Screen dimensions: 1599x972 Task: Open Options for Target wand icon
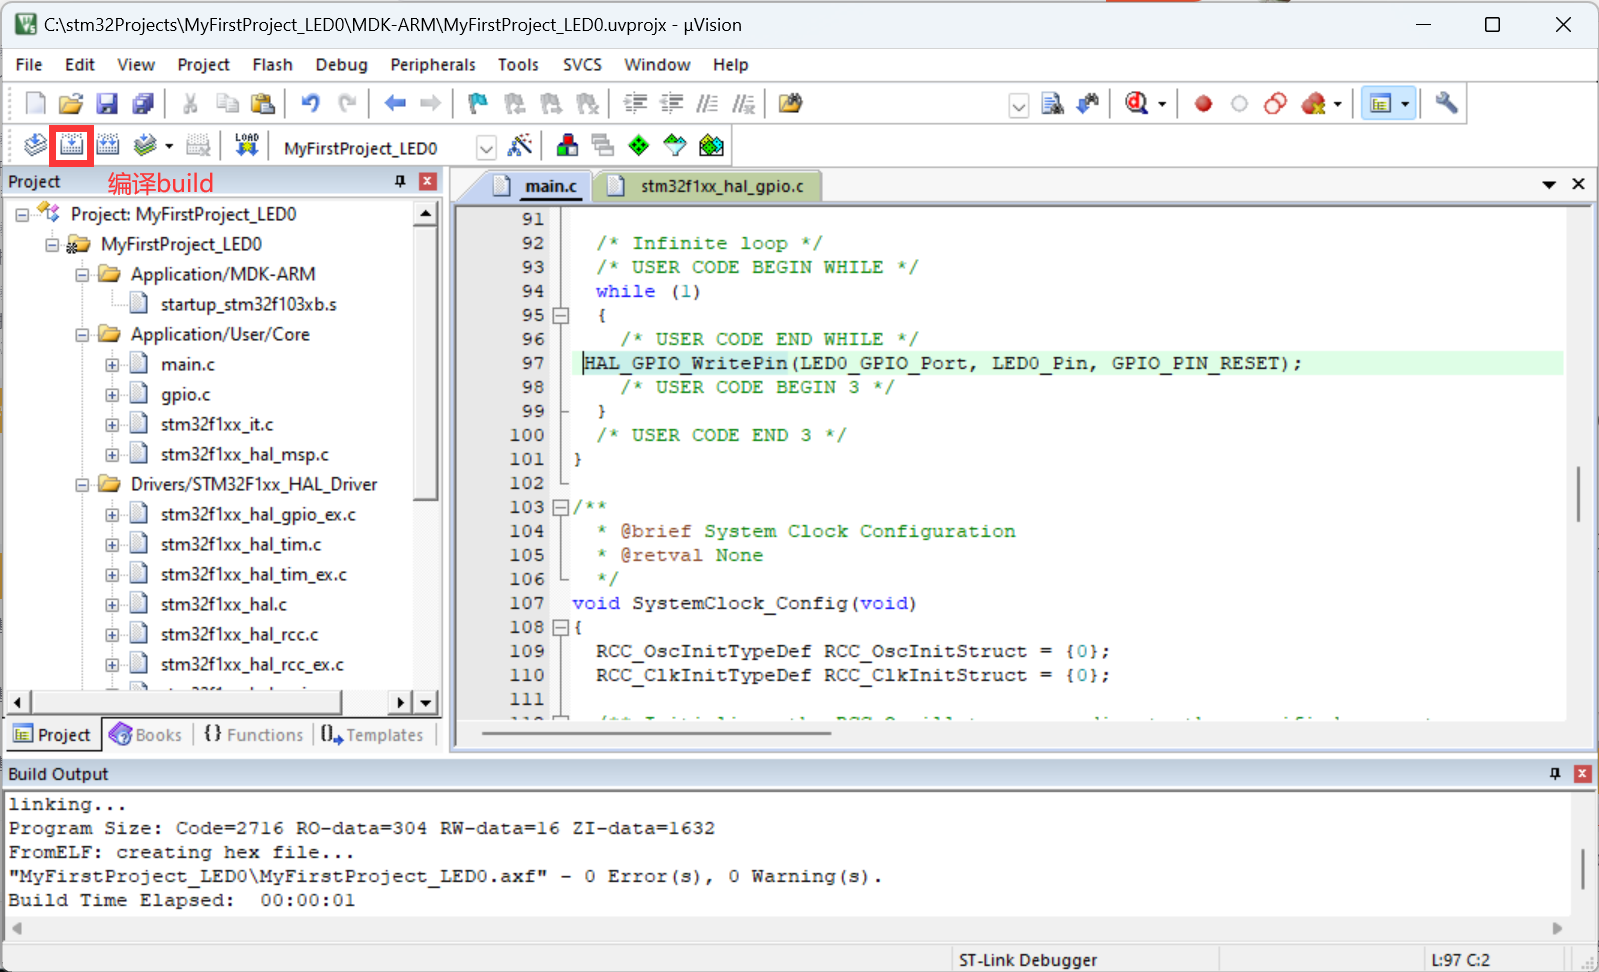click(520, 146)
